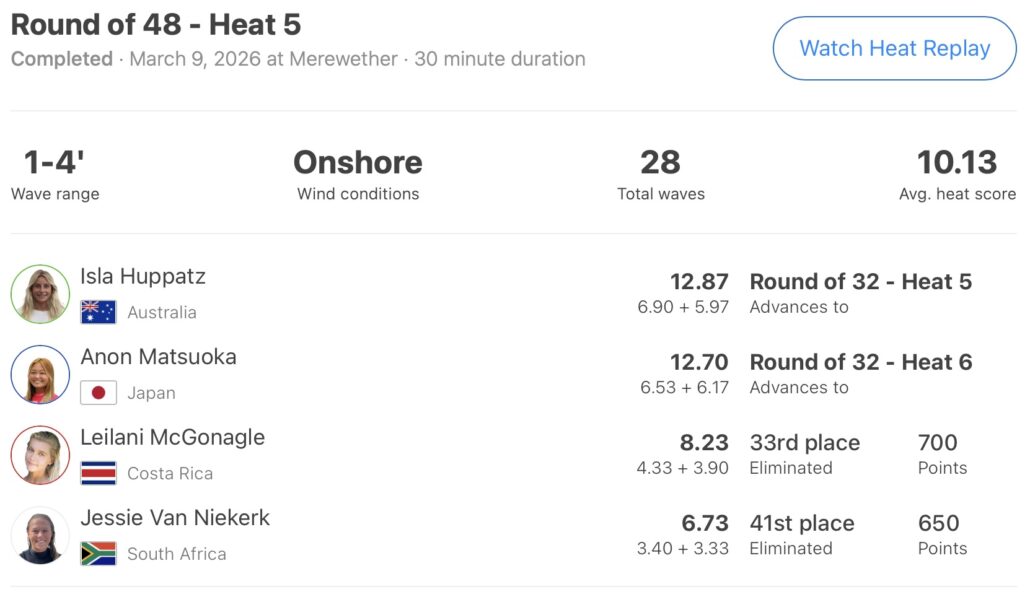Click the Round of 48 - Heat 5 heading
The width and height of the screenshot is (1030, 597).
pos(156,24)
